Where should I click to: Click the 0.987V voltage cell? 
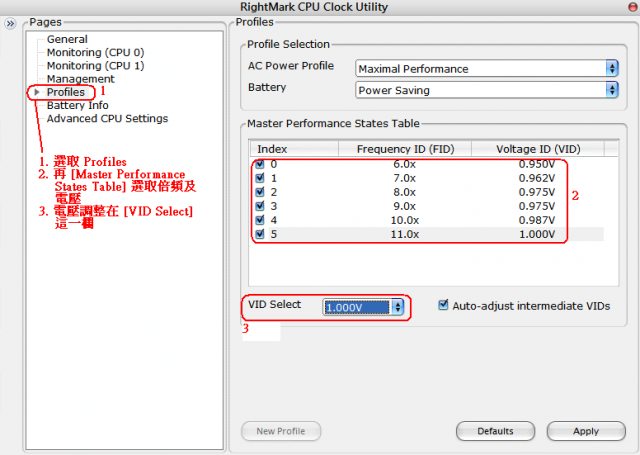[x=537, y=220]
